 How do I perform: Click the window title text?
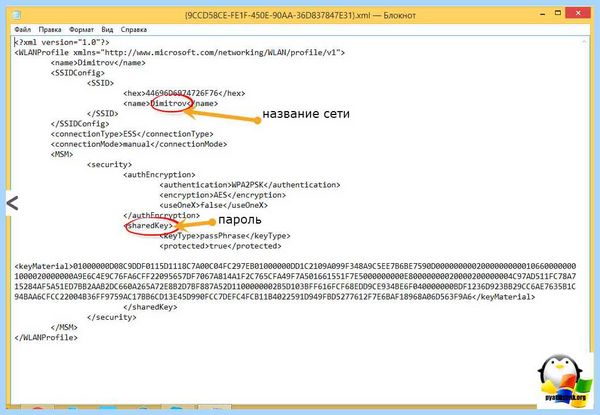point(300,15)
